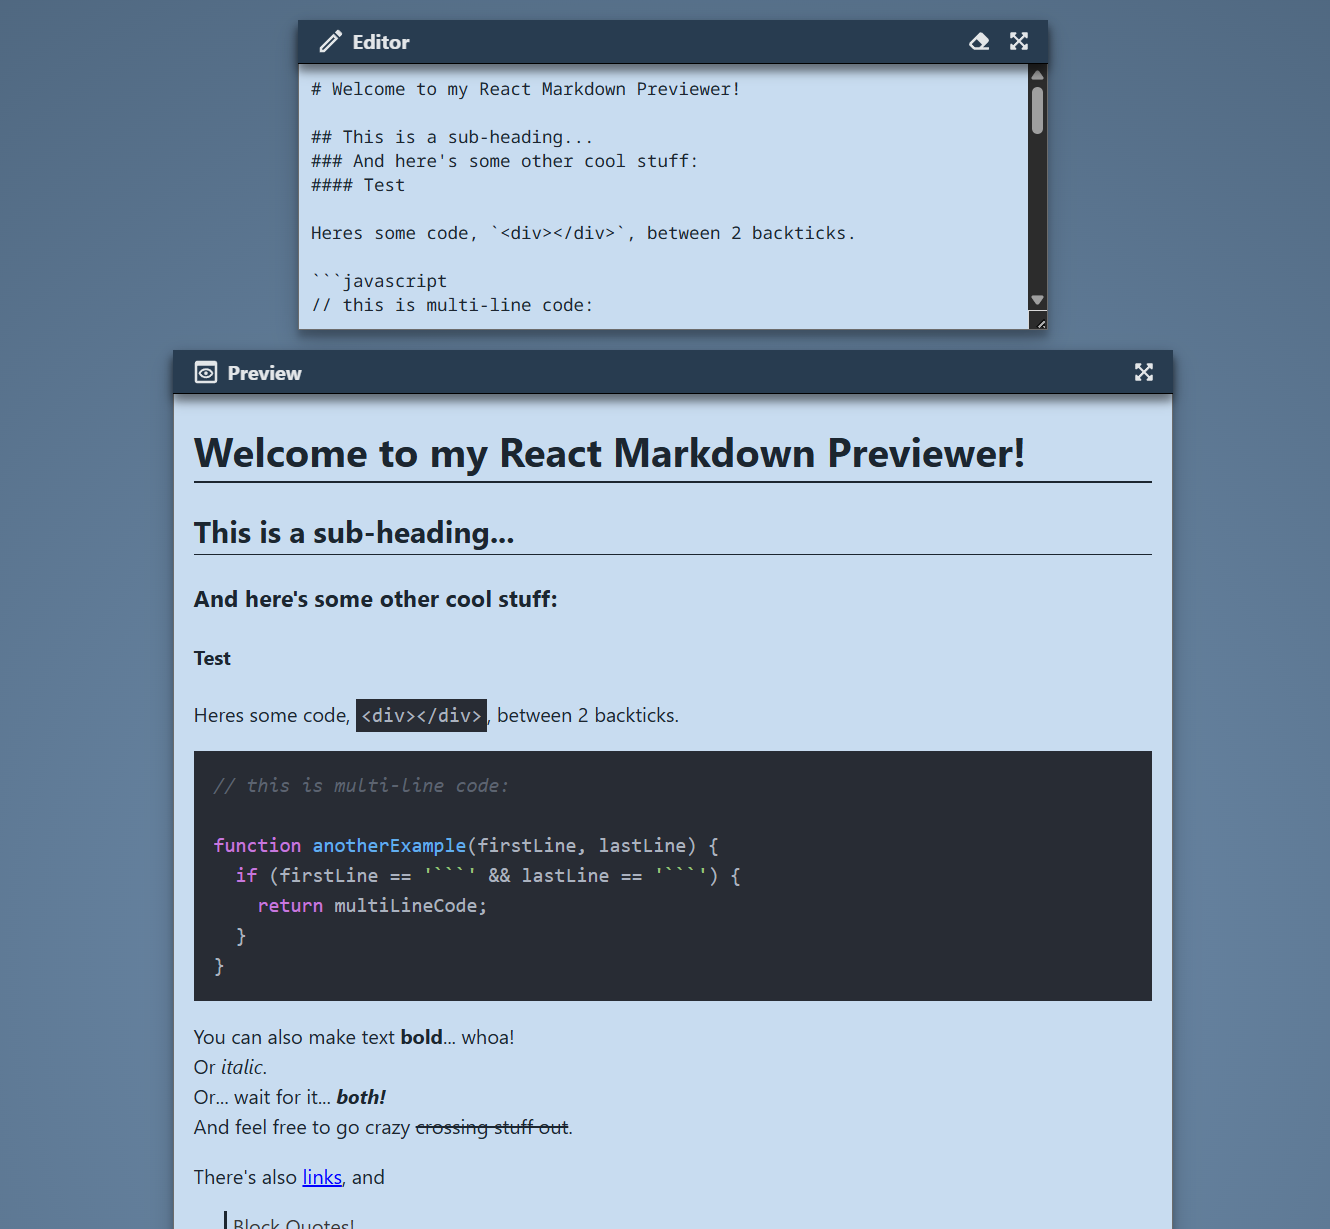Click the "return" keyword in code block
The image size is (1330, 1229).
point(290,906)
